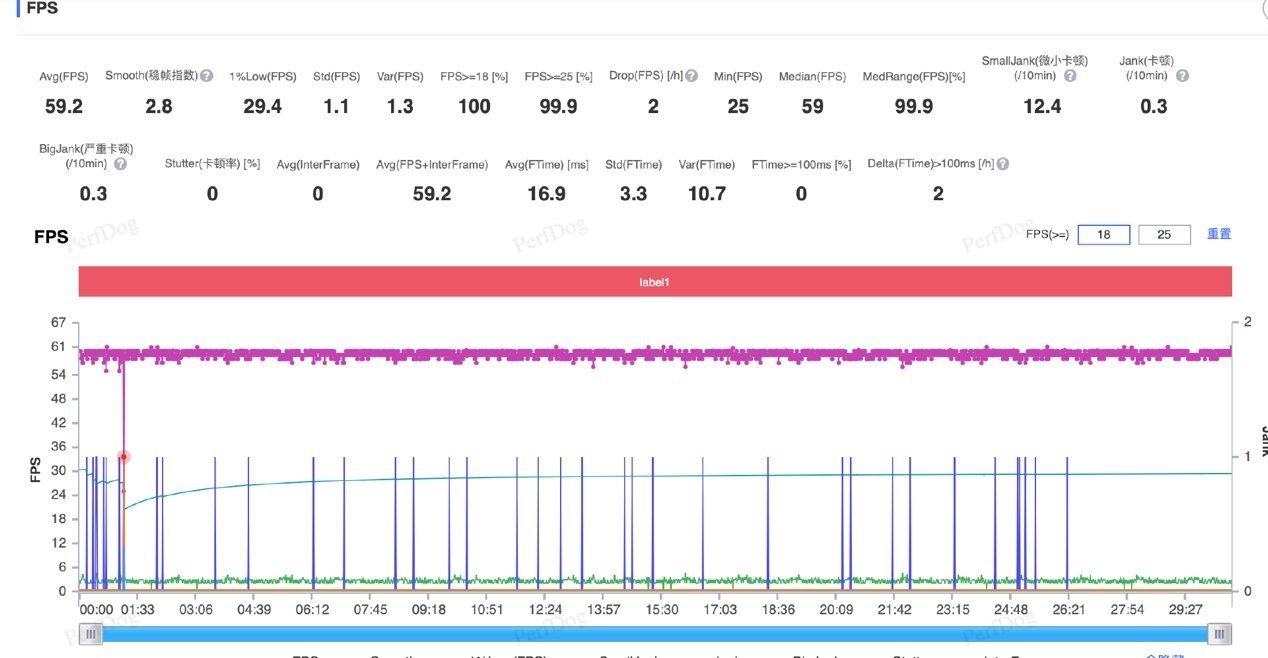Click the Stutter(卡顿率) metric label
This screenshot has width=1268, height=658.
212,164
